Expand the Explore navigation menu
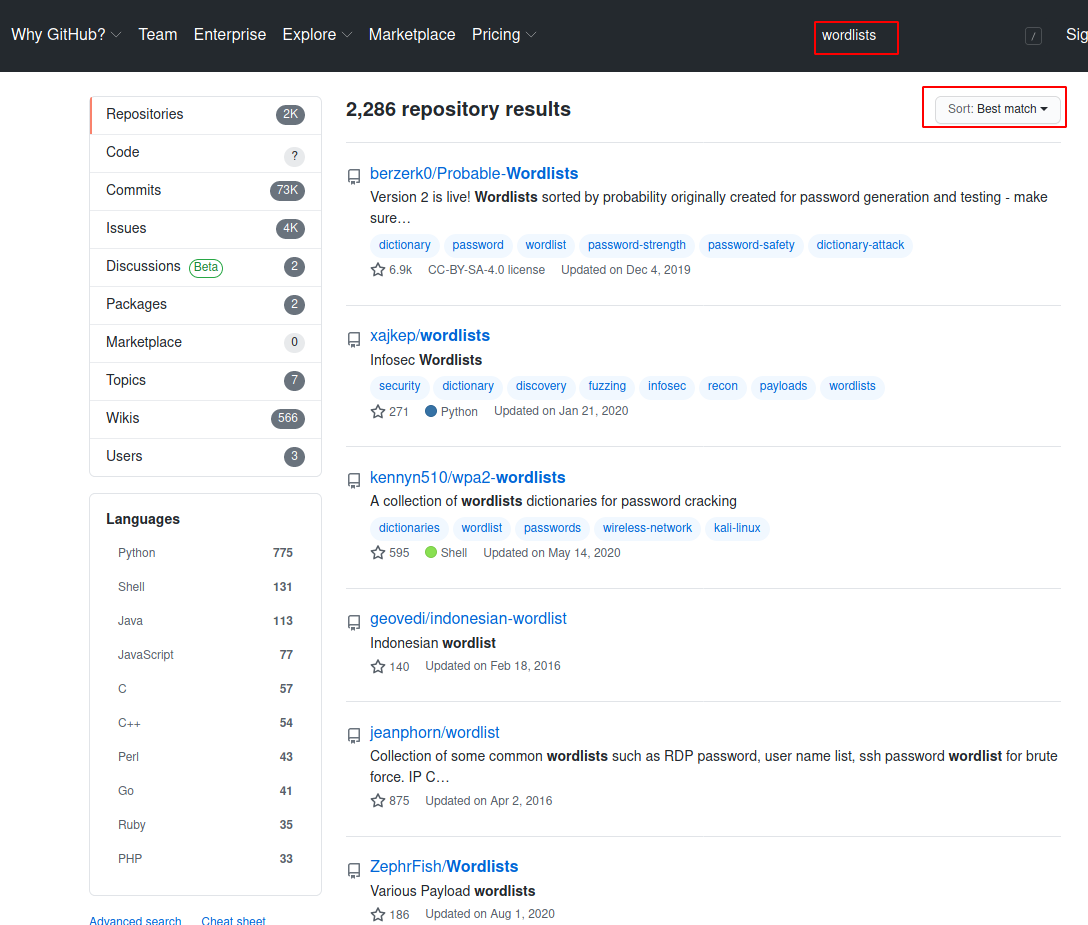This screenshot has width=1088, height=925. pyautogui.click(x=317, y=35)
